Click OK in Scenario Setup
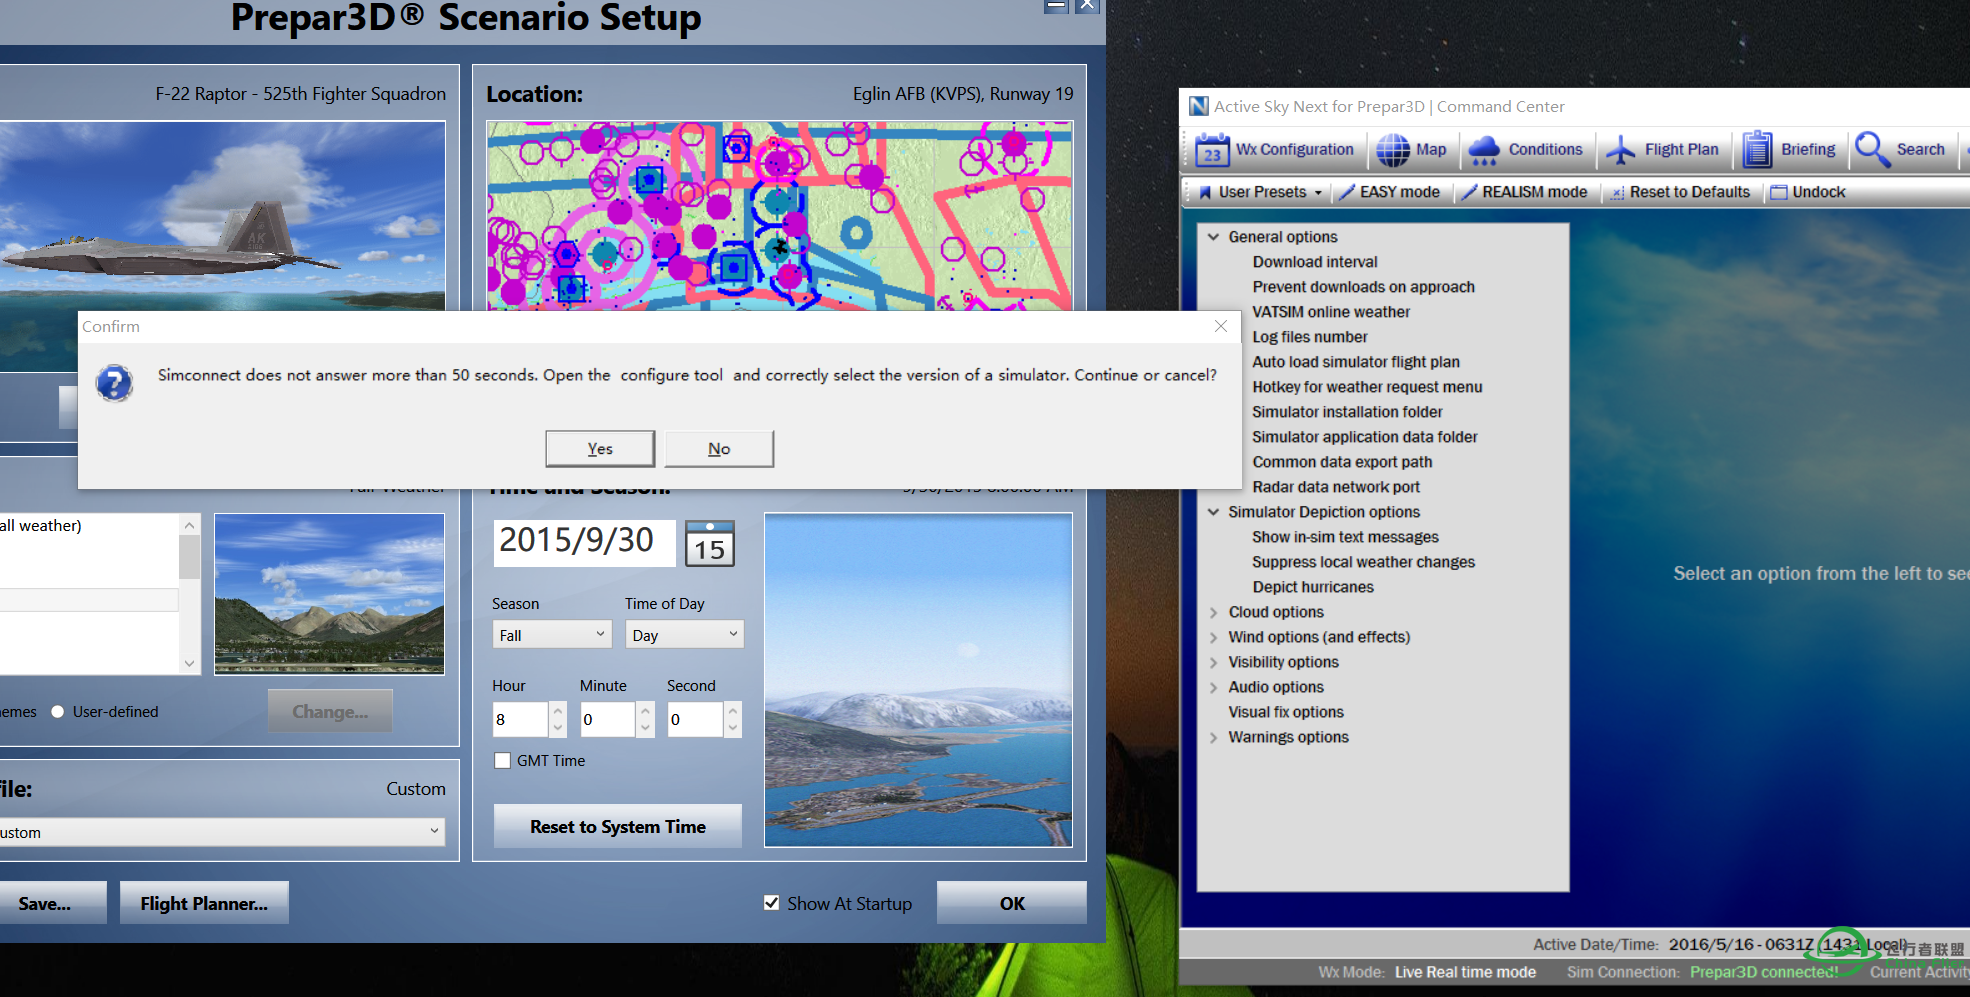Screen dimensions: 1970x997 tap(1012, 903)
